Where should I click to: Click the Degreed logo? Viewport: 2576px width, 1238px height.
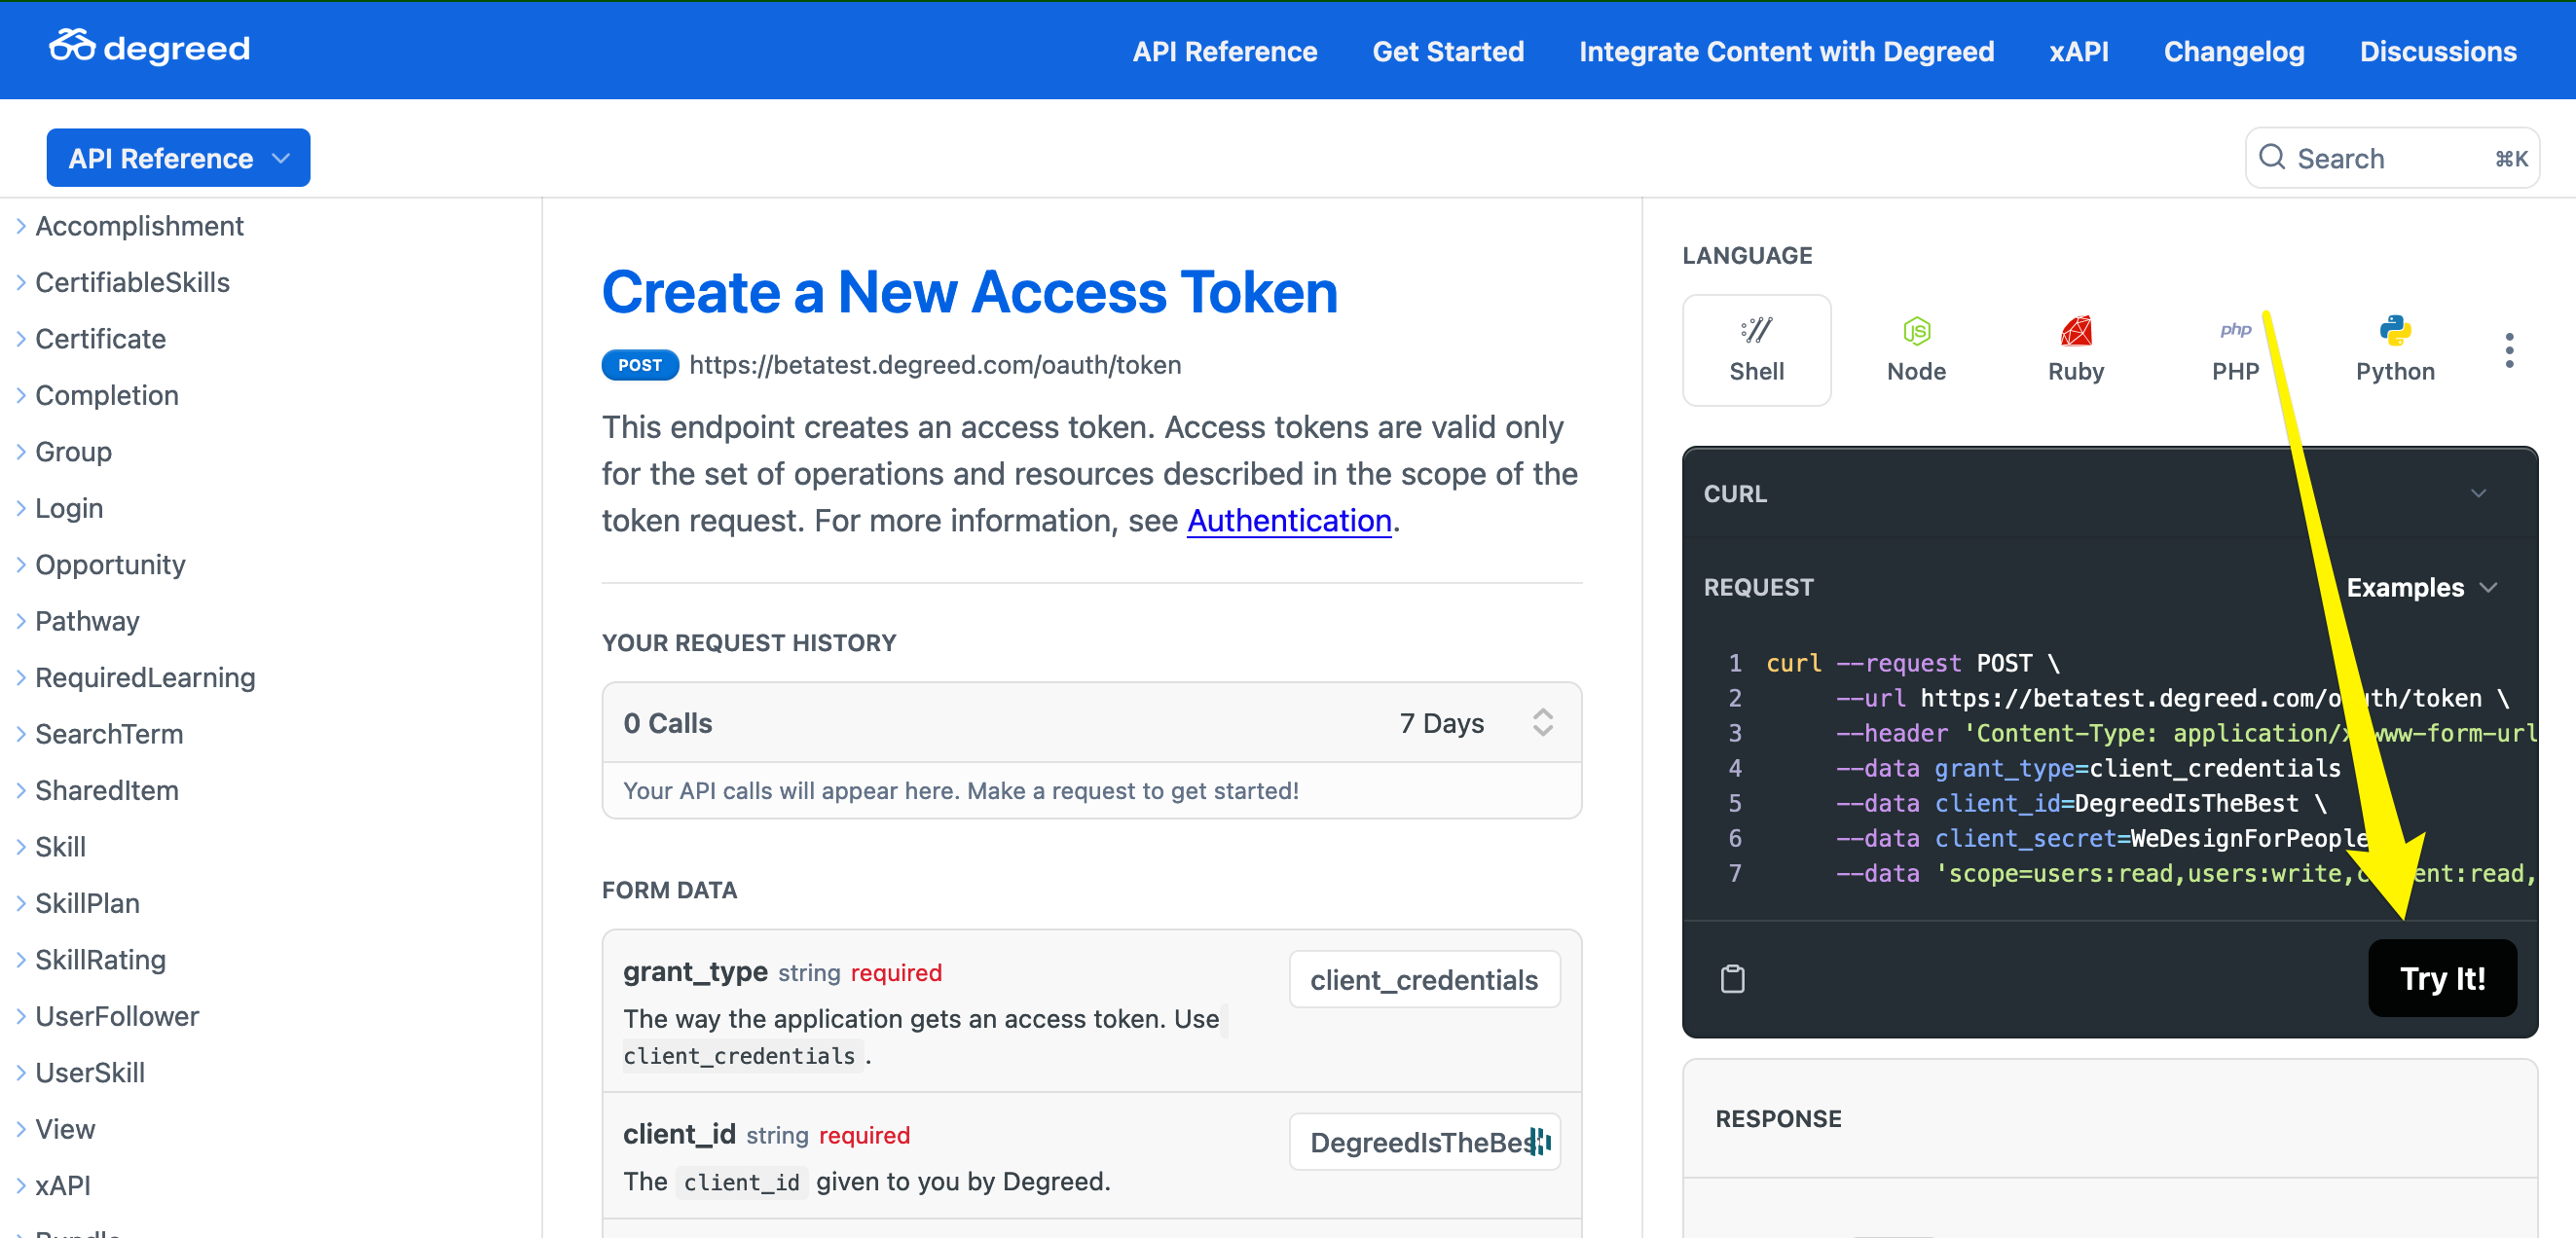150,48
